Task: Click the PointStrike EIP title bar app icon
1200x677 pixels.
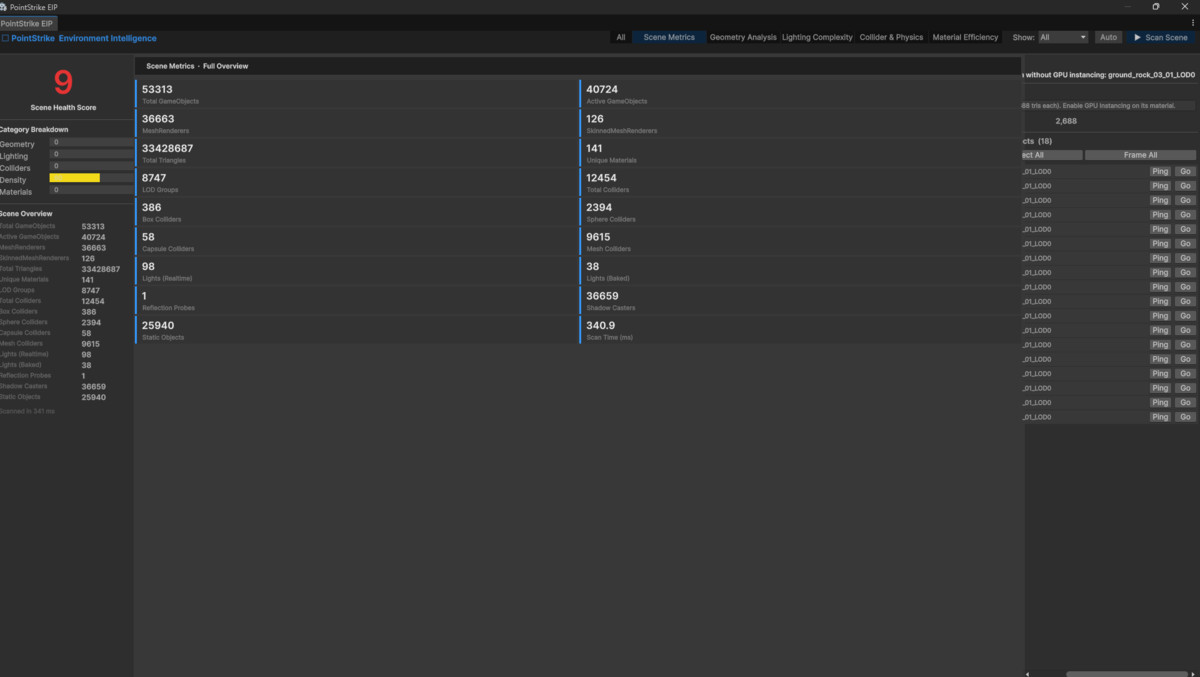Action: [x=4, y=7]
